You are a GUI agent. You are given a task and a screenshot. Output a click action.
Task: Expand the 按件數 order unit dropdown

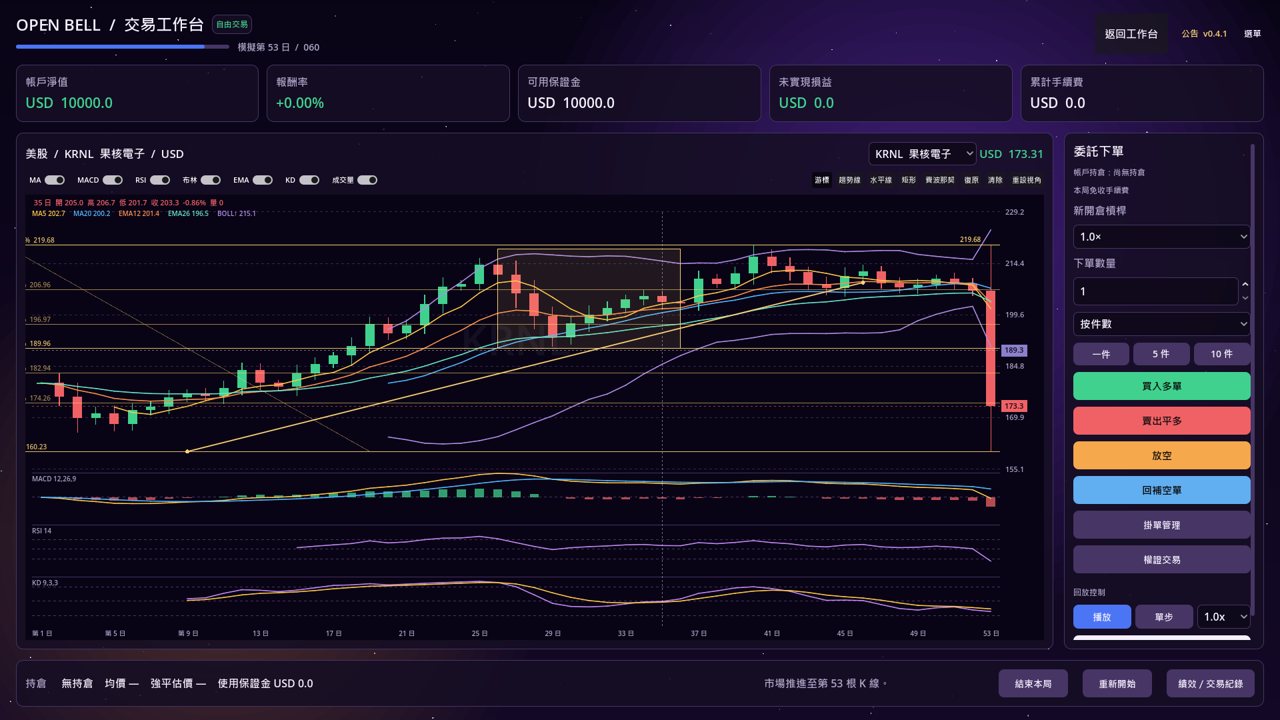[1162, 324]
